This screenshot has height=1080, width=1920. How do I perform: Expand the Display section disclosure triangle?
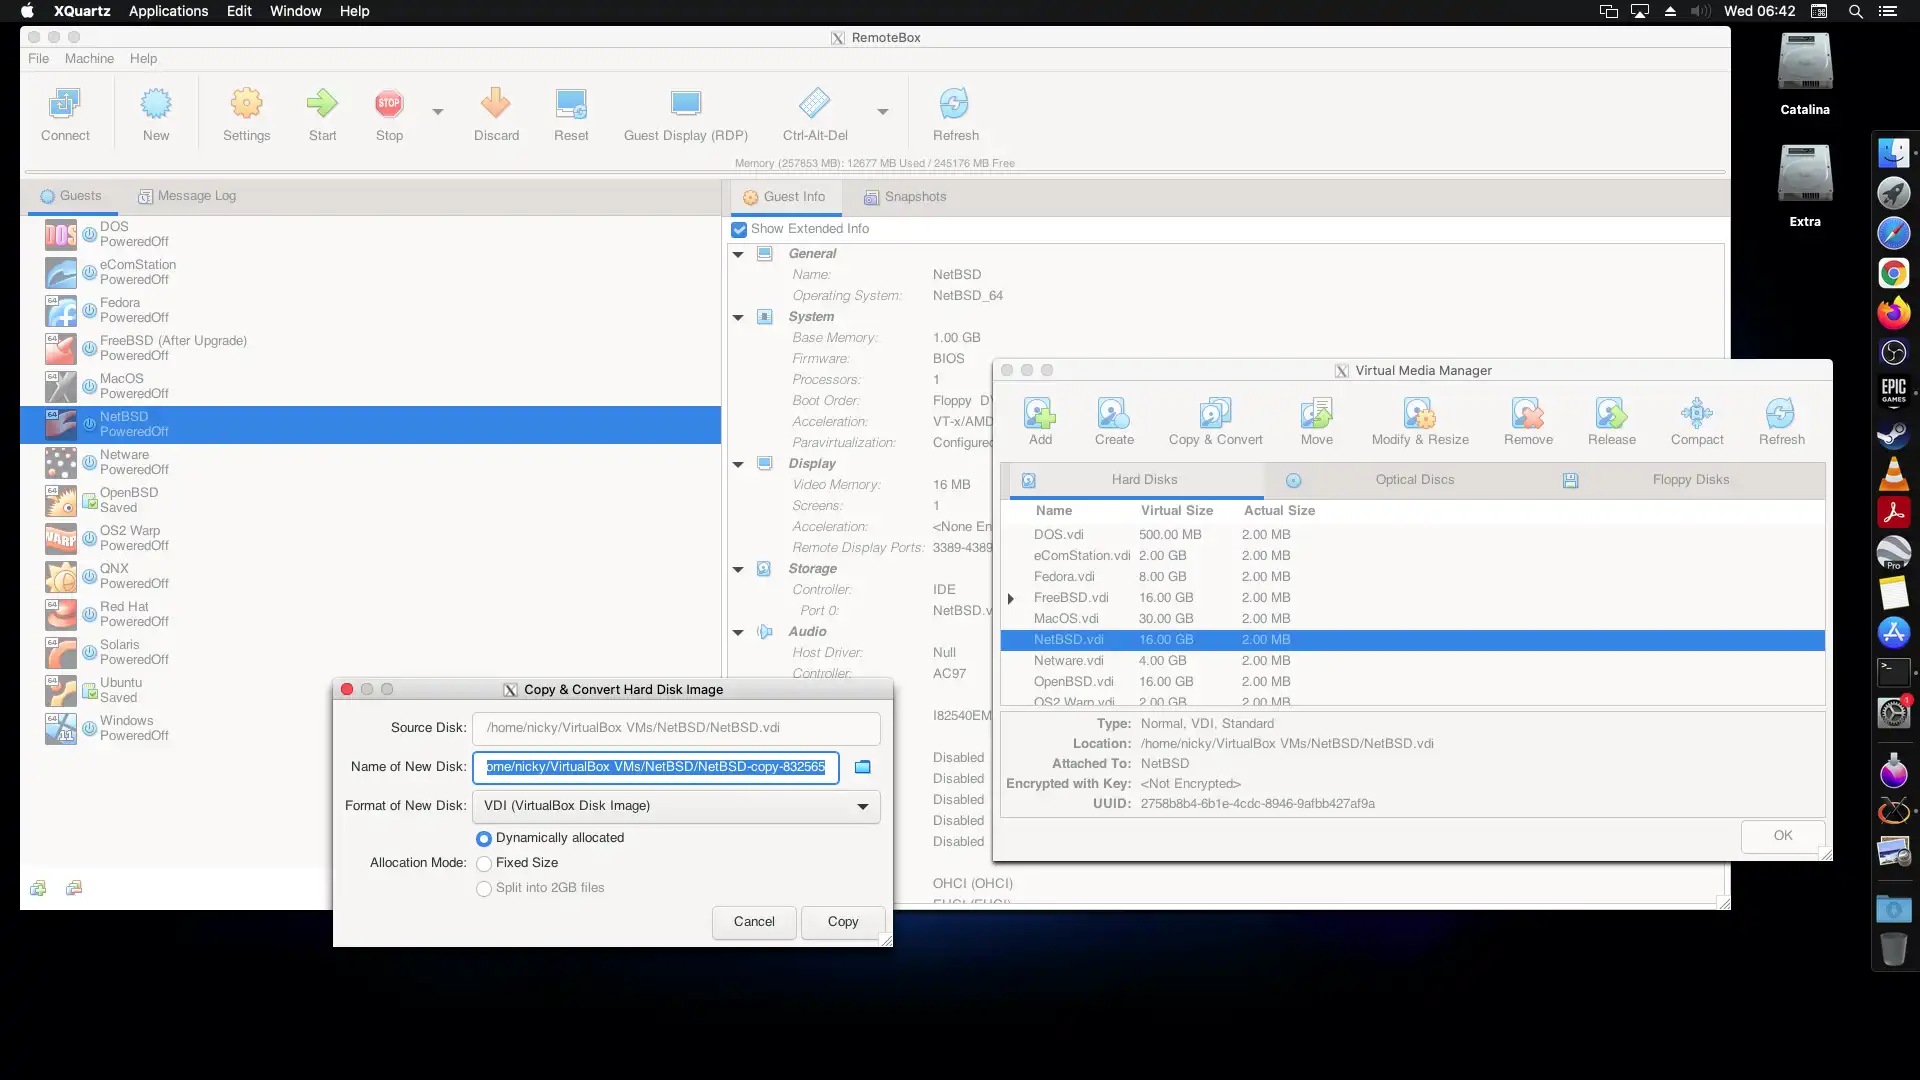[737, 463]
